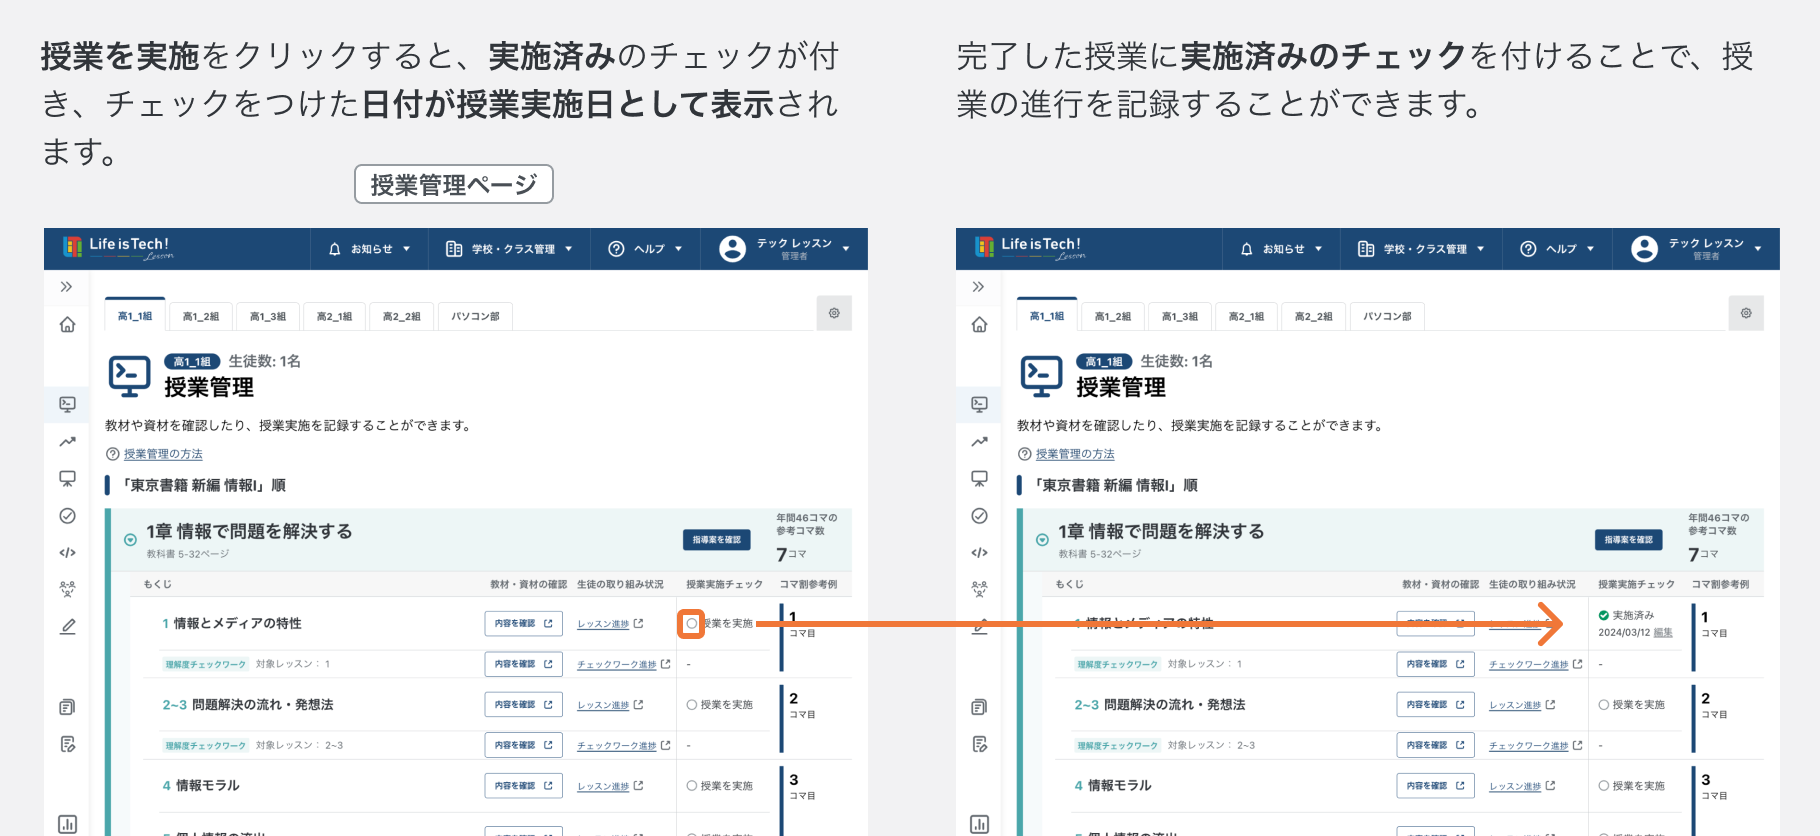Open the code brackets icon, left sidebar
The height and width of the screenshot is (836, 1820).
(67, 552)
